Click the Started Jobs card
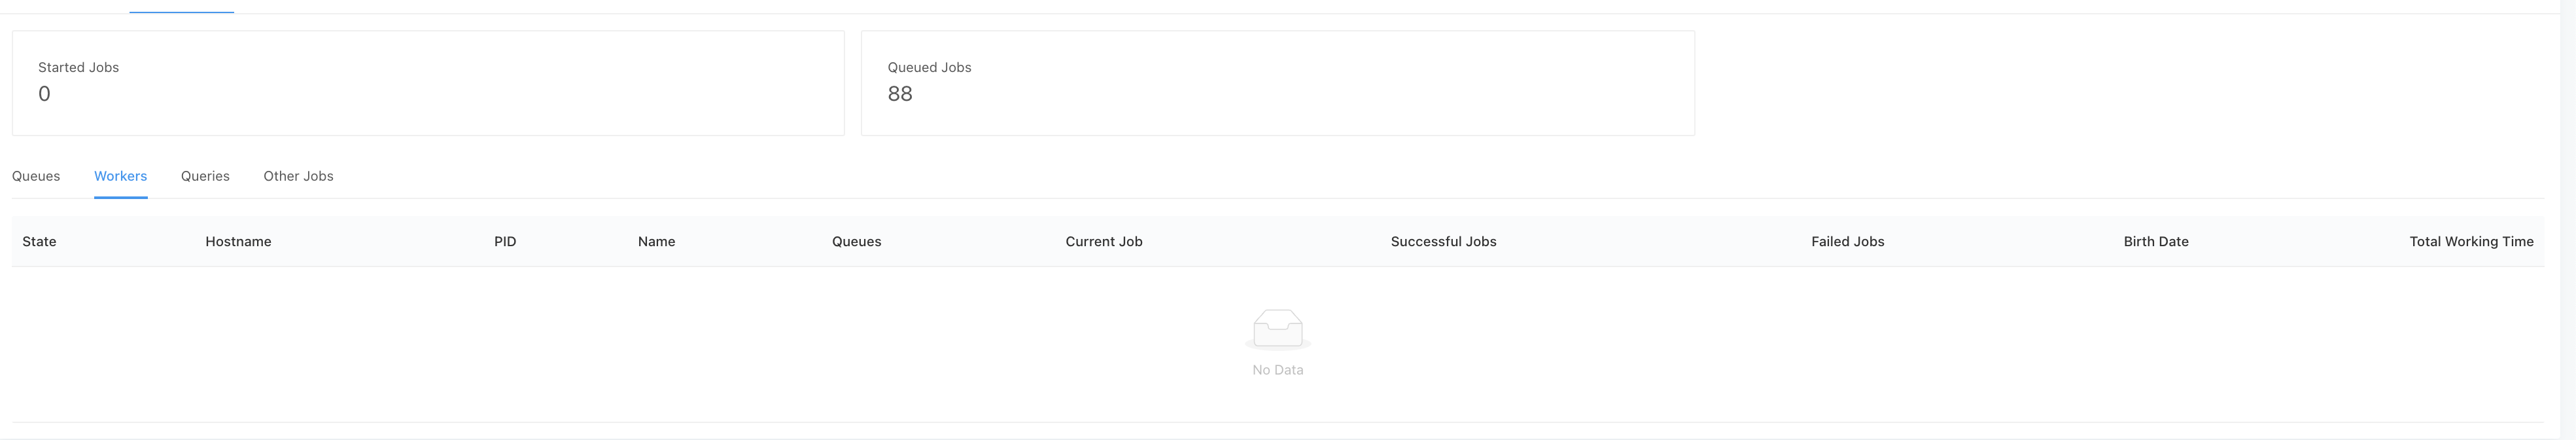The height and width of the screenshot is (440, 2576). pyautogui.click(x=428, y=83)
